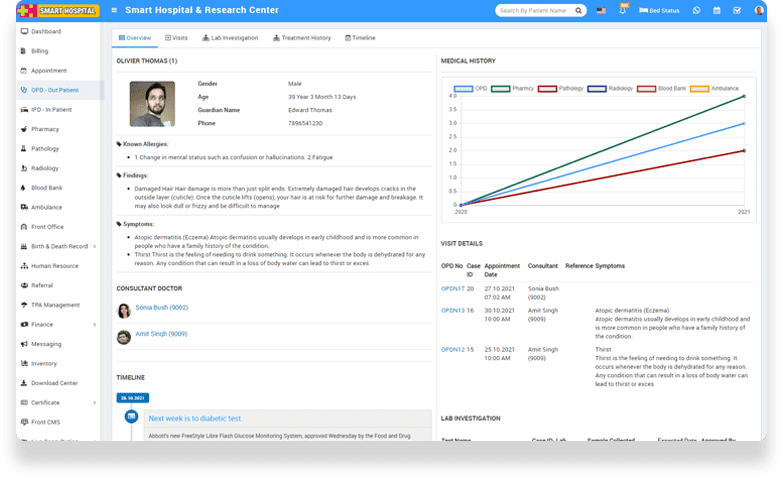Switch to the Lab Investigation tab

[229, 38]
